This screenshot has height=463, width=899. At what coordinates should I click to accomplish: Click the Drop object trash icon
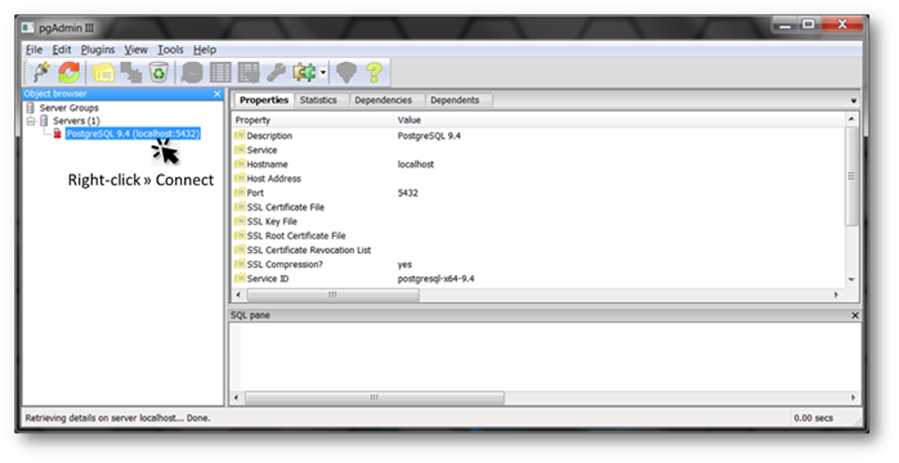click(x=159, y=72)
